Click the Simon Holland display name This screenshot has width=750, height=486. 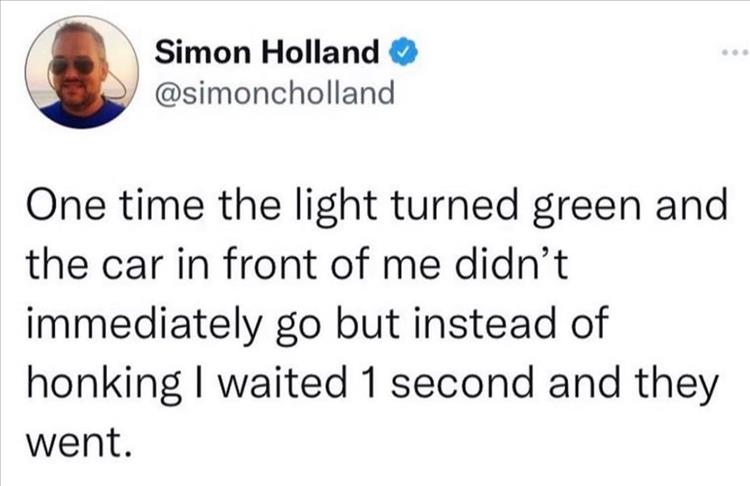(x=267, y=50)
